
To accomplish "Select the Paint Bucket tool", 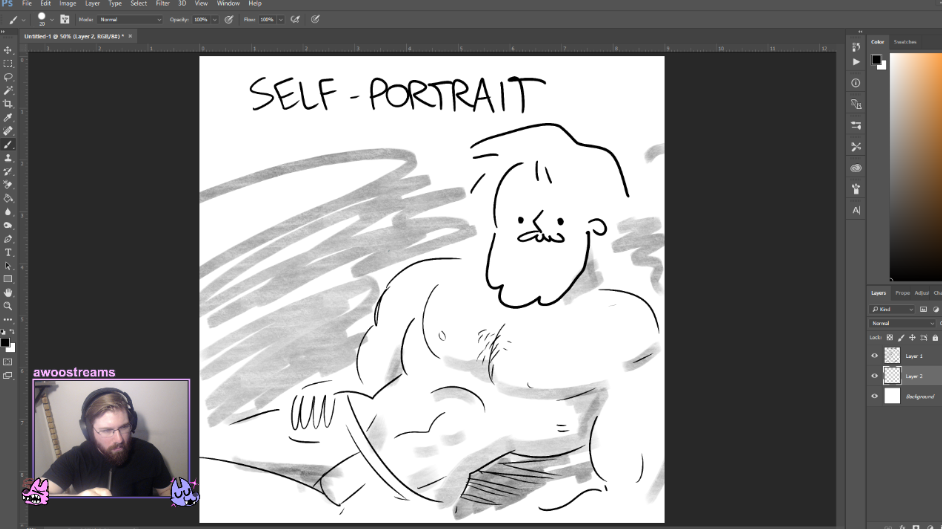I will 8,199.
